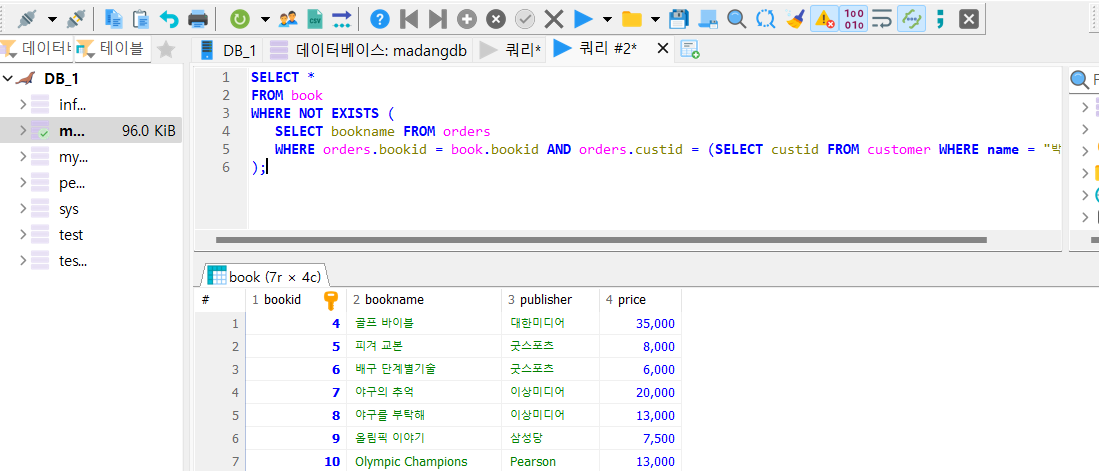This screenshot has width=1099, height=471.
Task: Open Find text with magnifier icon
Action: 736,19
